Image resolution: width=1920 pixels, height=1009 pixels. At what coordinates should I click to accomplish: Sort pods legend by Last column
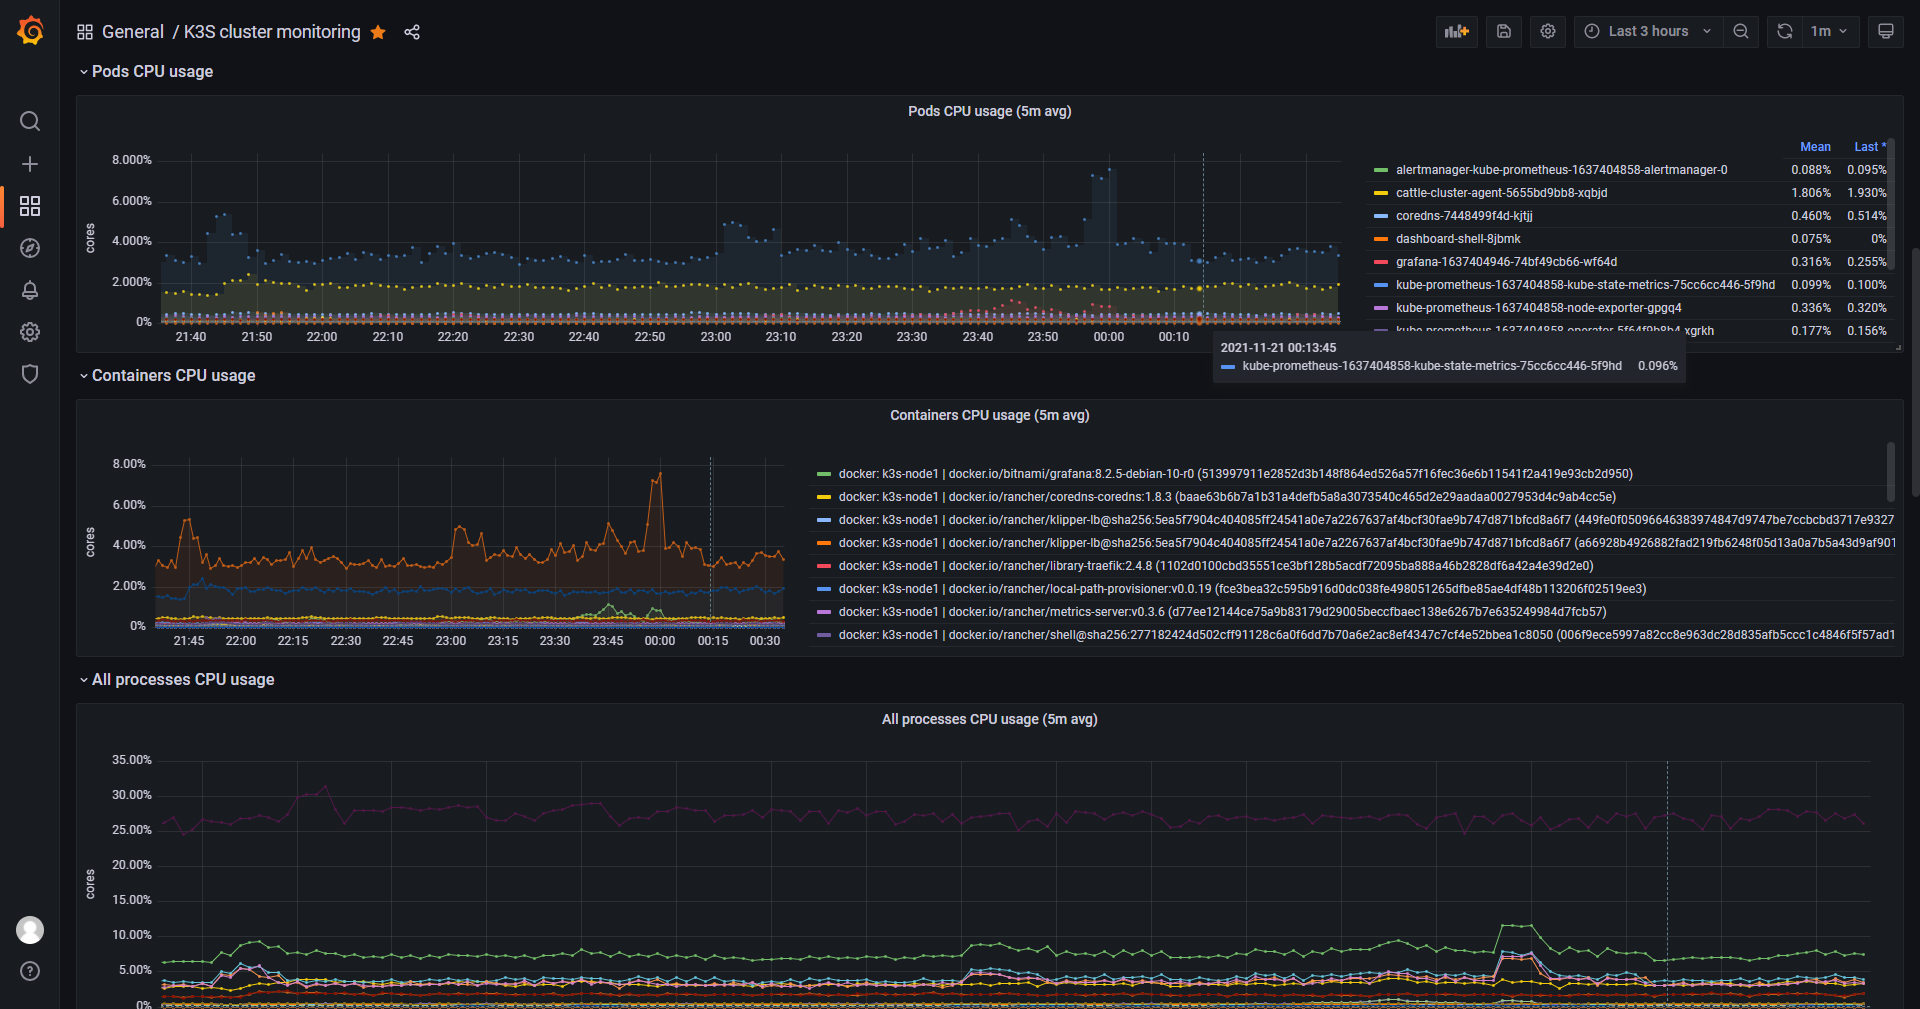[x=1869, y=147]
